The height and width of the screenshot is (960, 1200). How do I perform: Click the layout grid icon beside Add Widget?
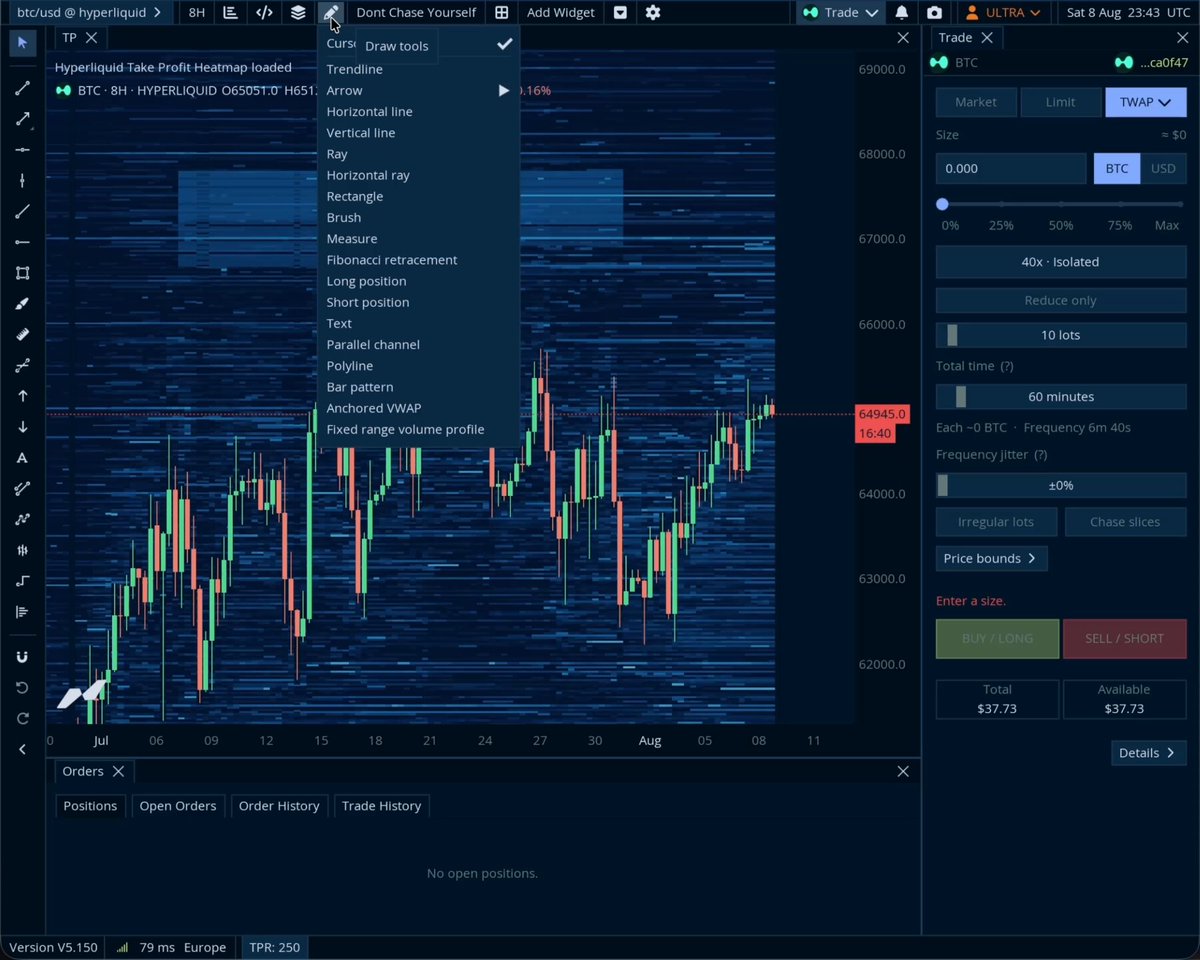501,12
